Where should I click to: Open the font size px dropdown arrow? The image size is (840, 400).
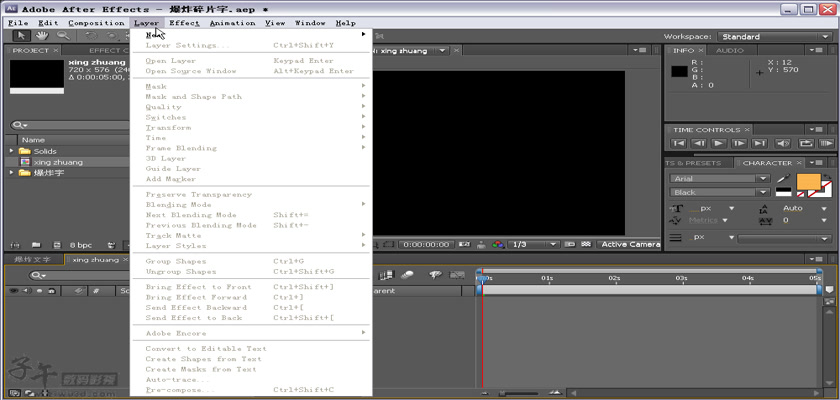[x=732, y=208]
